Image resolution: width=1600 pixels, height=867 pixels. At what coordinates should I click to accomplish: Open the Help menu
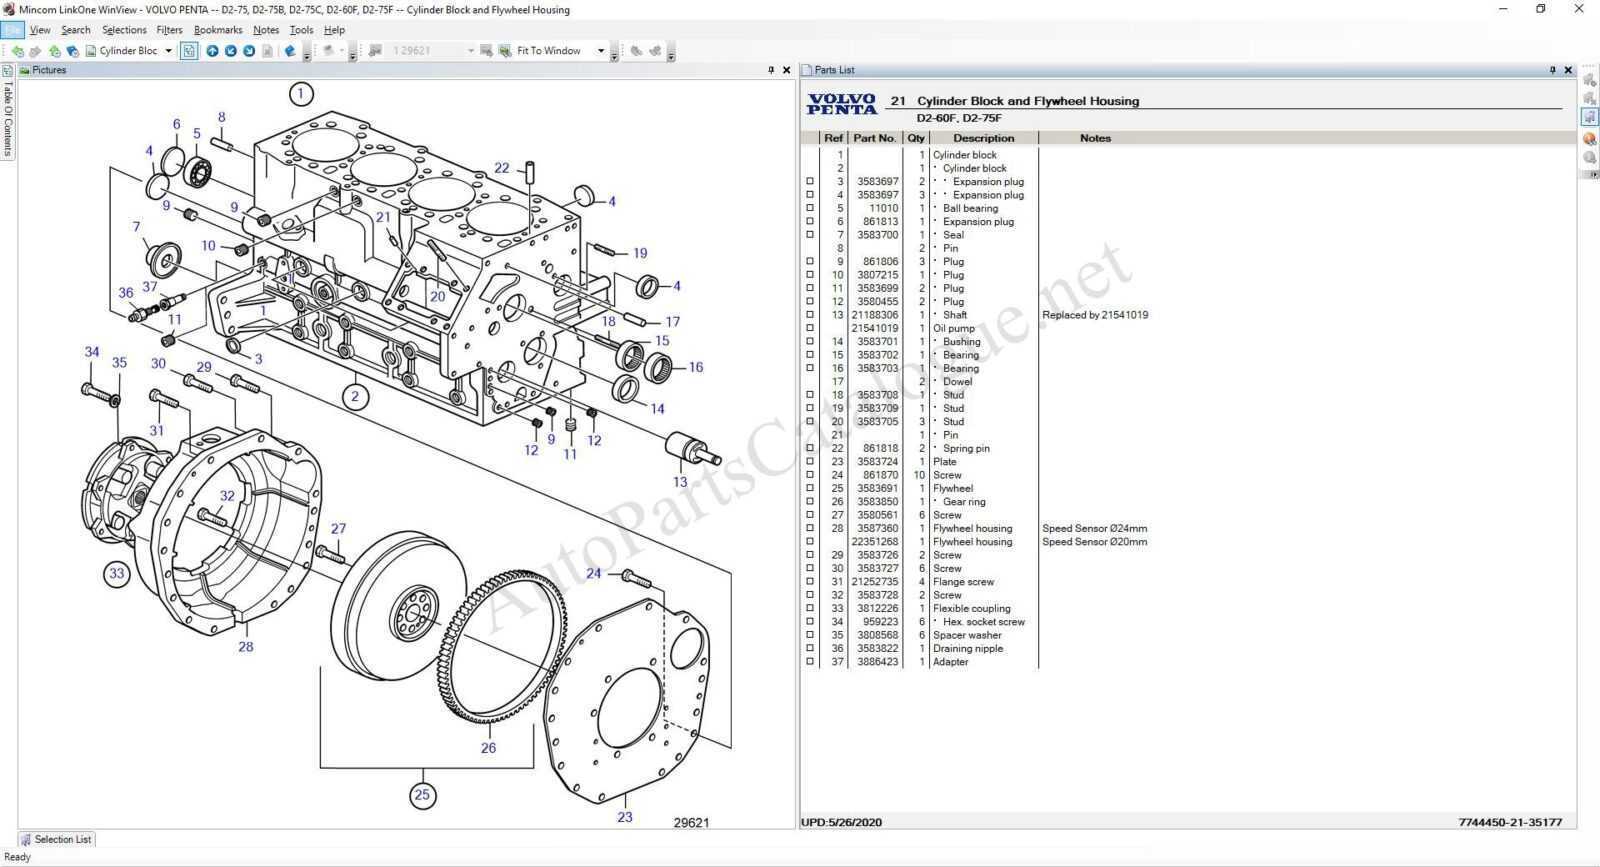click(334, 30)
